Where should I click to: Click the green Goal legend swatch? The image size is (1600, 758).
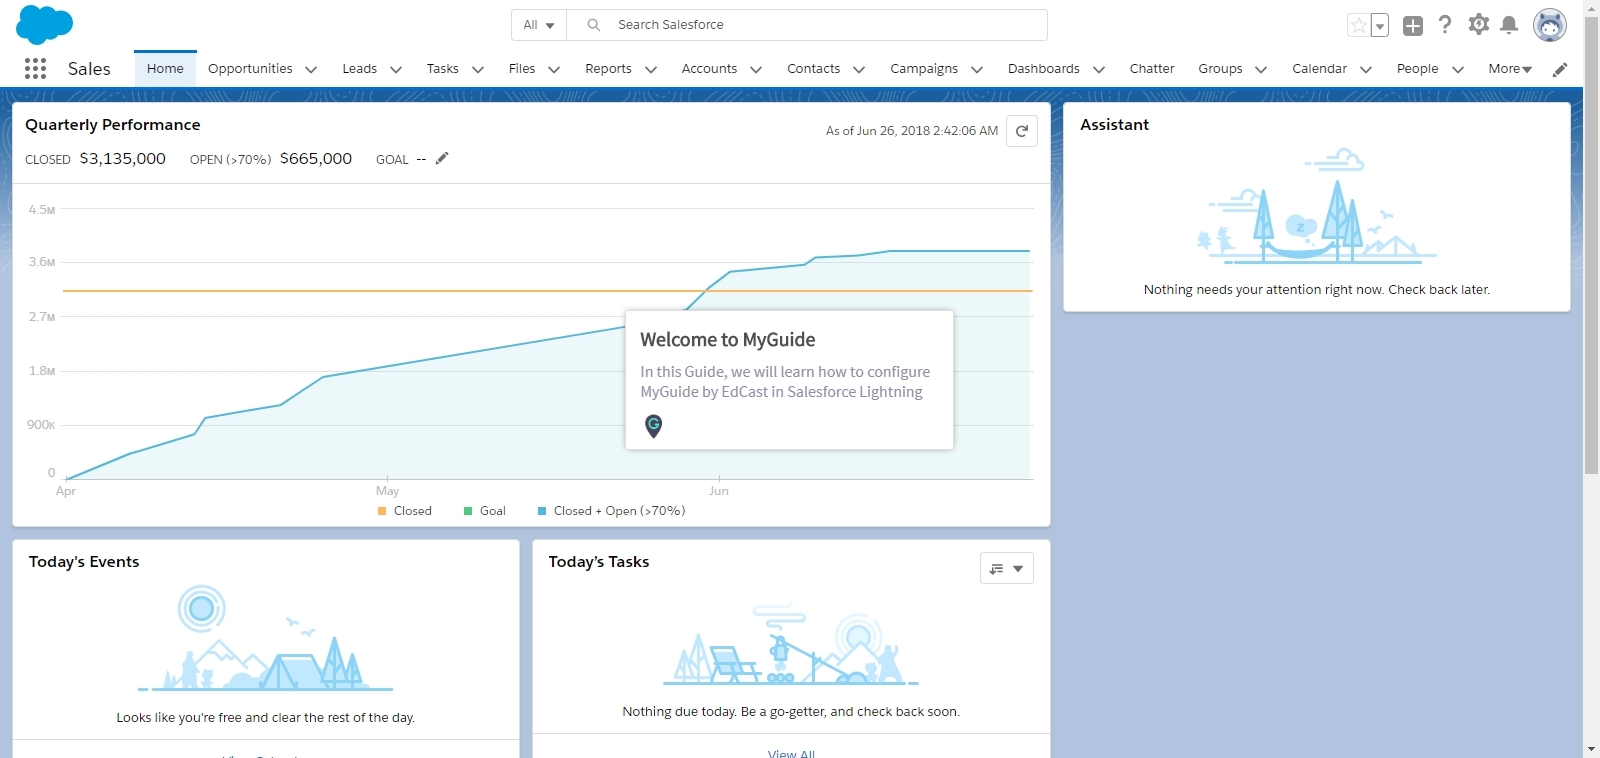click(x=468, y=511)
